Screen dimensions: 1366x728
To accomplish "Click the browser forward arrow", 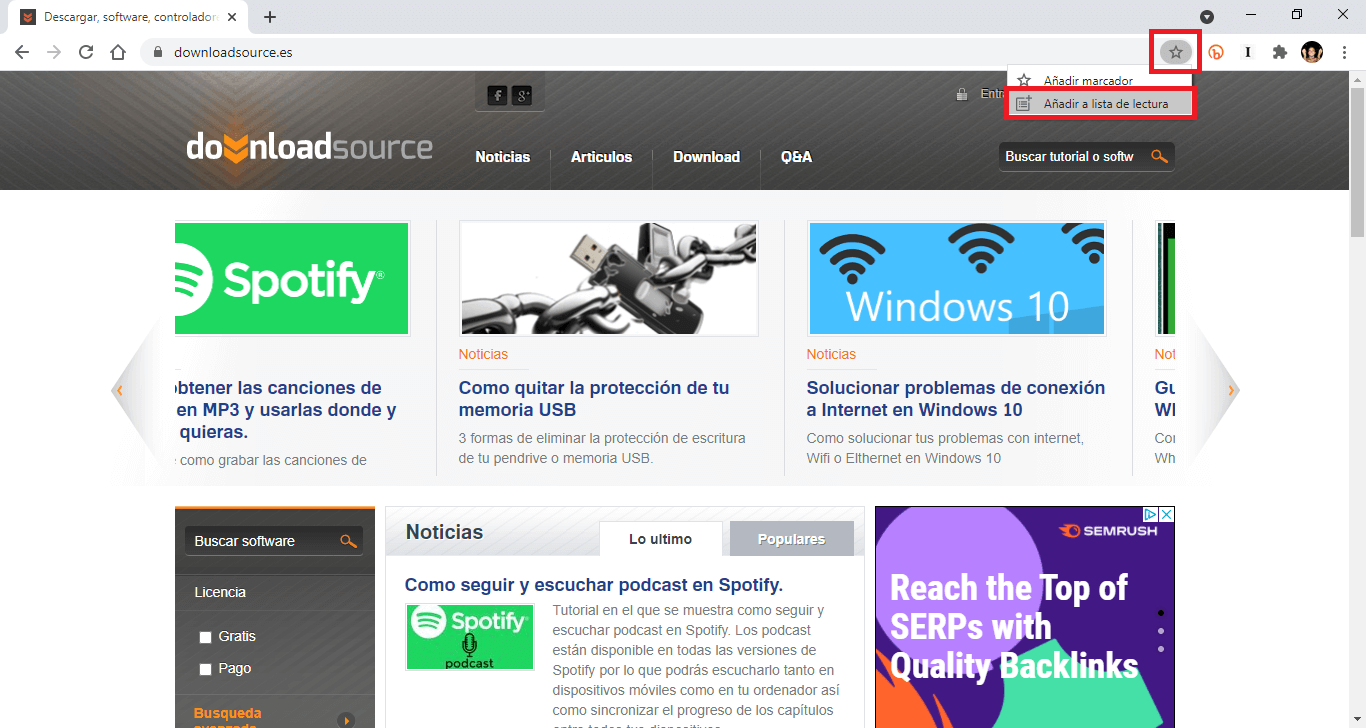I will tap(54, 52).
